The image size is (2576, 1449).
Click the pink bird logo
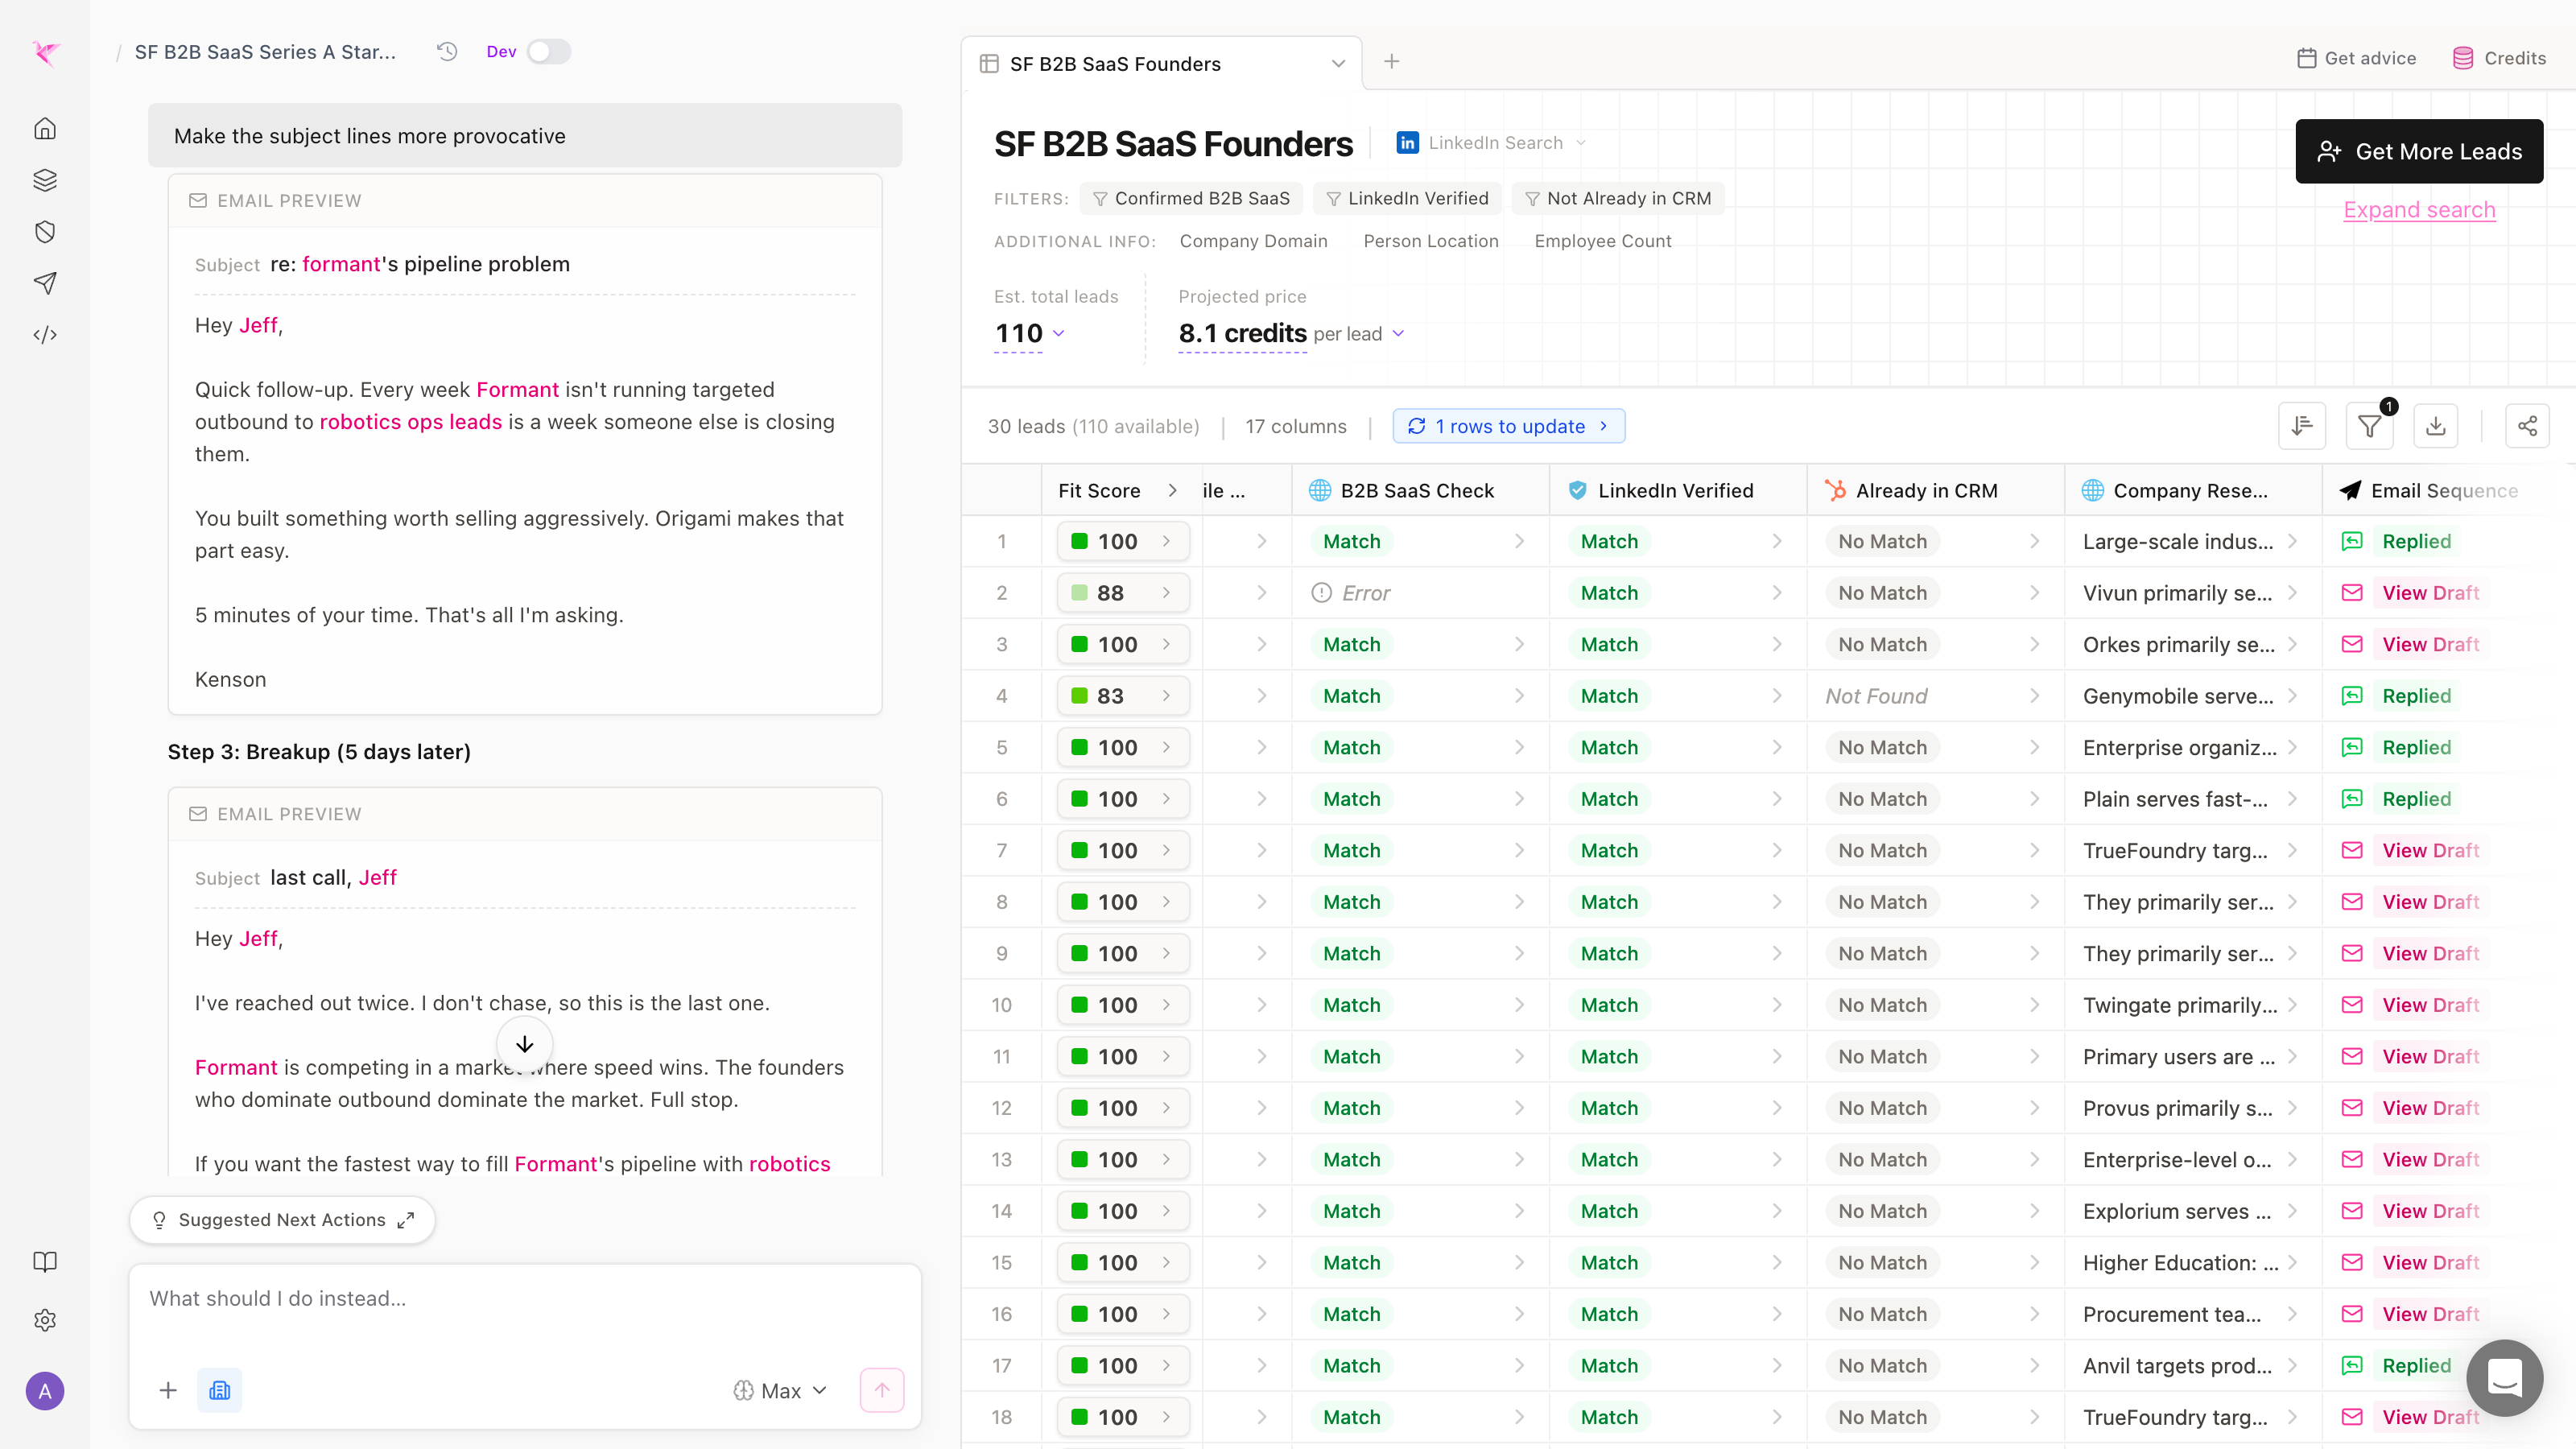tap(46, 52)
